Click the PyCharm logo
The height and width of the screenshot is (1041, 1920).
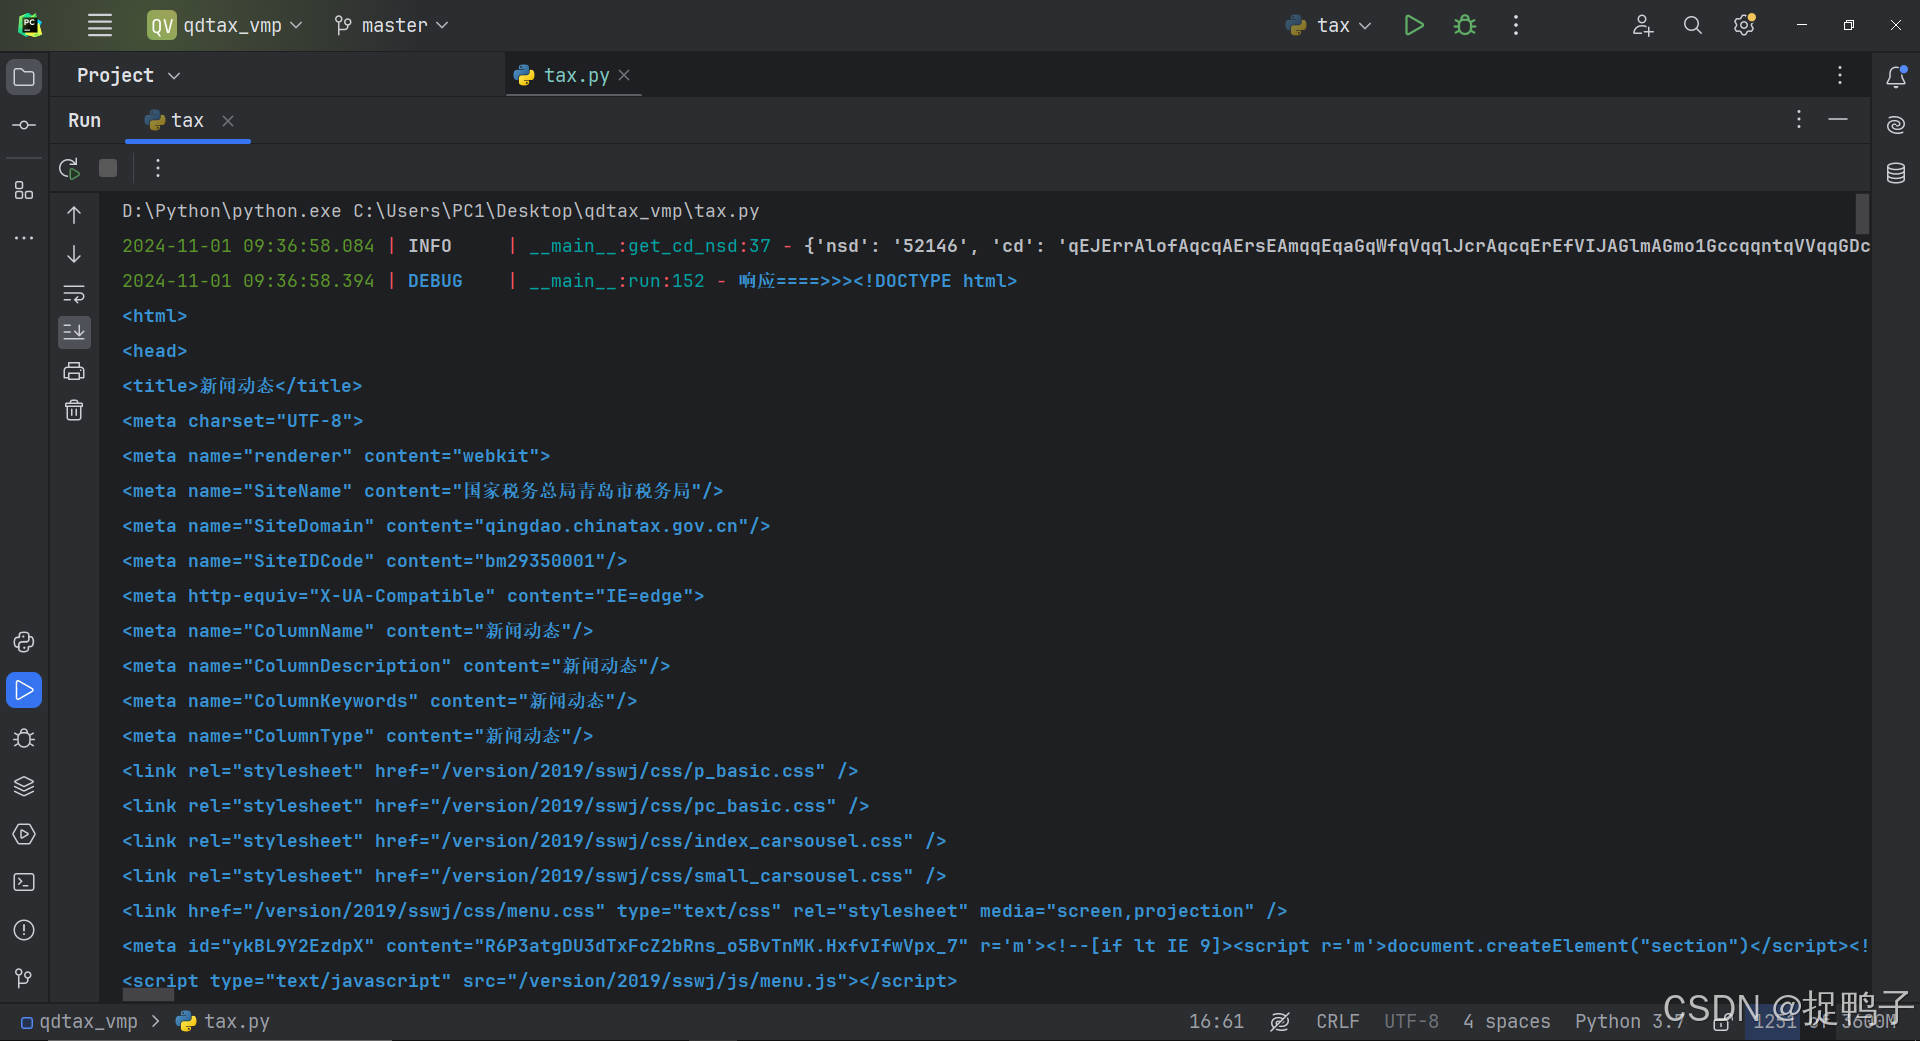[30, 25]
